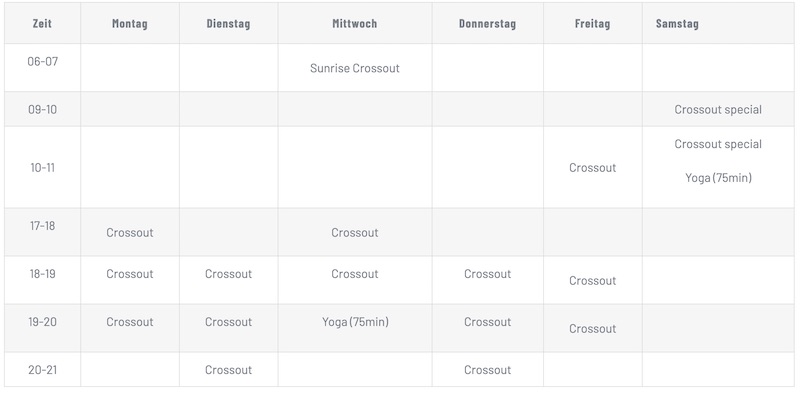The image size is (800, 393).
Task: Select Montag 17-18 Crossout
Action: click(130, 233)
